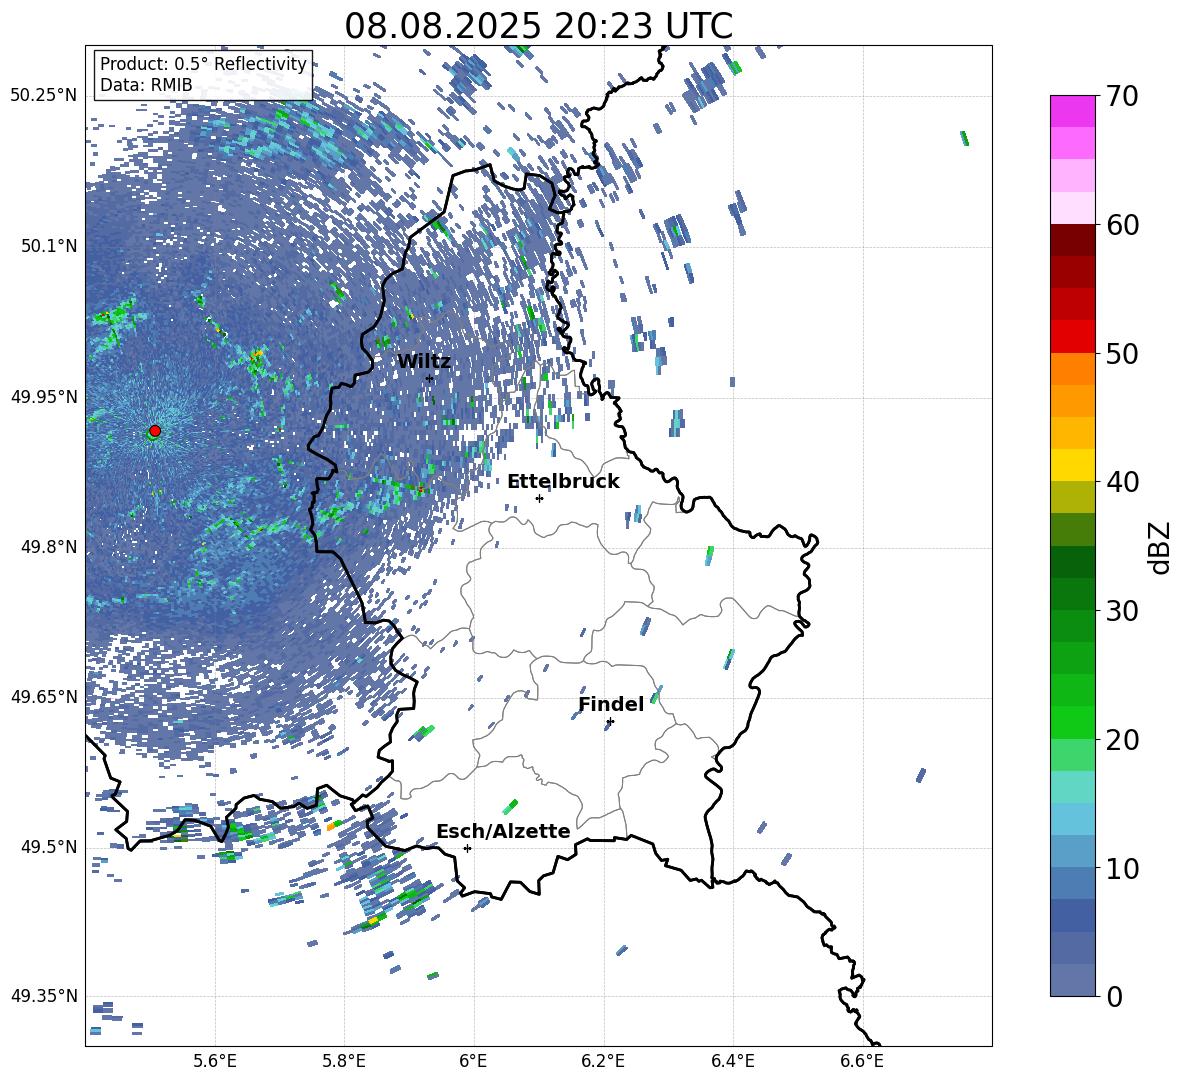The image size is (1184, 1081).
Task: Pick the dark red colorbar swatch below 60
Action: (x=1073, y=240)
